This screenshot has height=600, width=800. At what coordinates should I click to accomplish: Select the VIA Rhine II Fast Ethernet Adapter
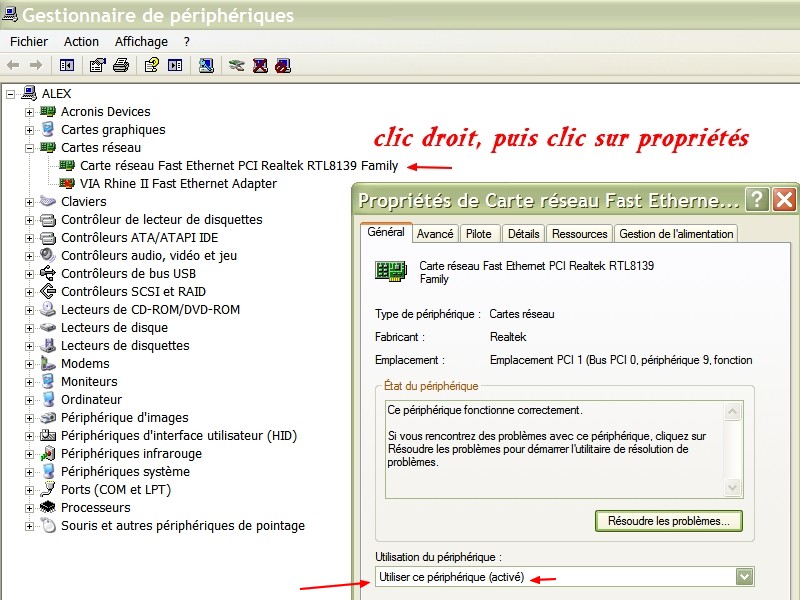coord(178,184)
